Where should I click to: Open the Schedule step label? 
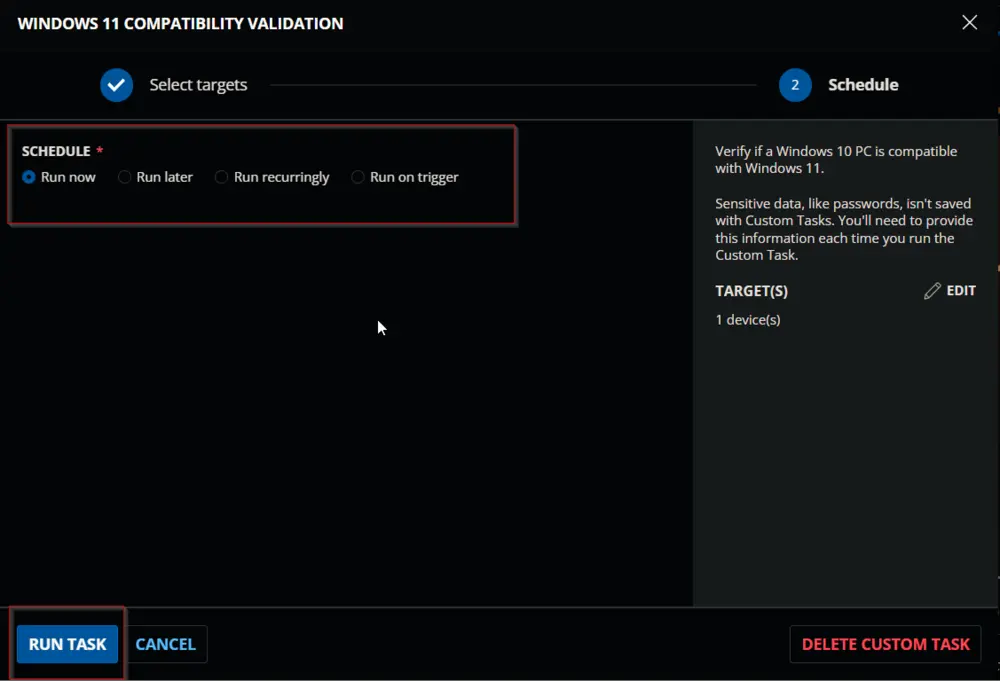pos(863,85)
